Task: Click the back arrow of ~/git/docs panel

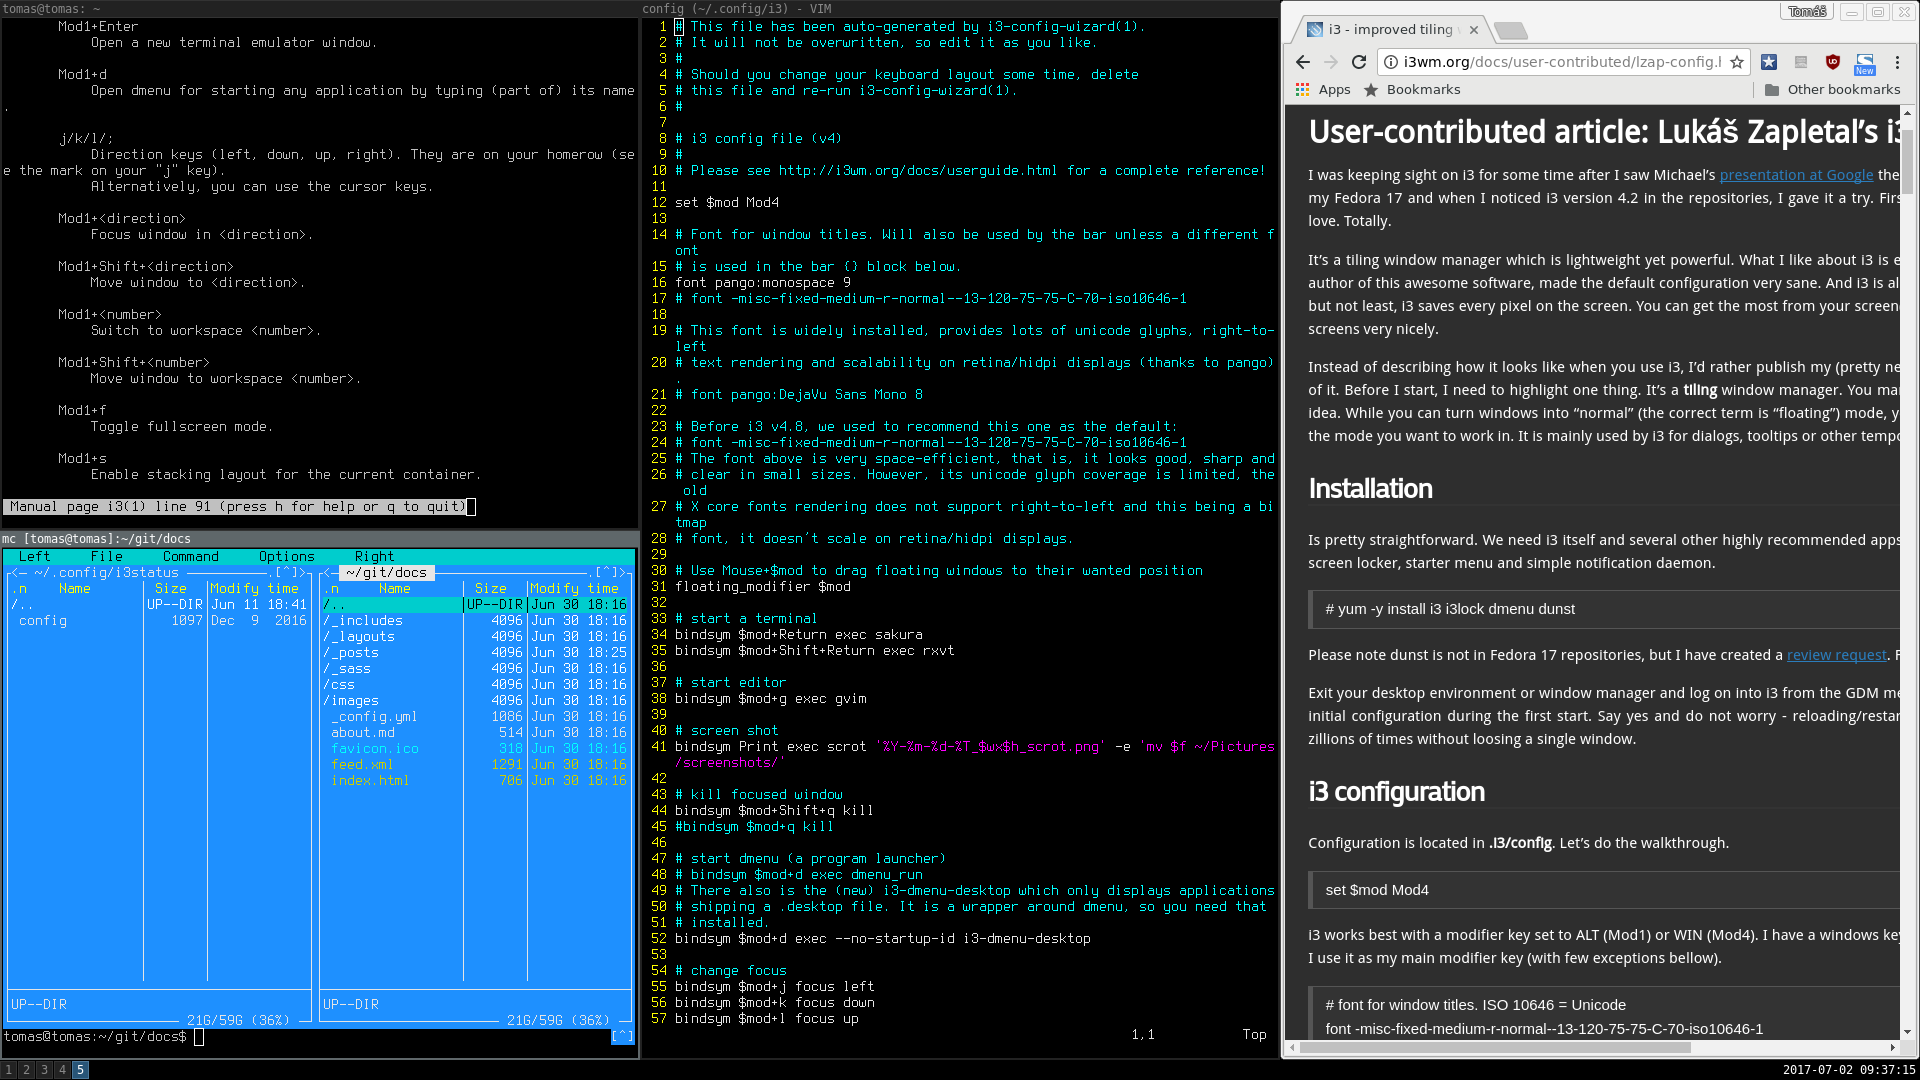Action: (x=327, y=573)
